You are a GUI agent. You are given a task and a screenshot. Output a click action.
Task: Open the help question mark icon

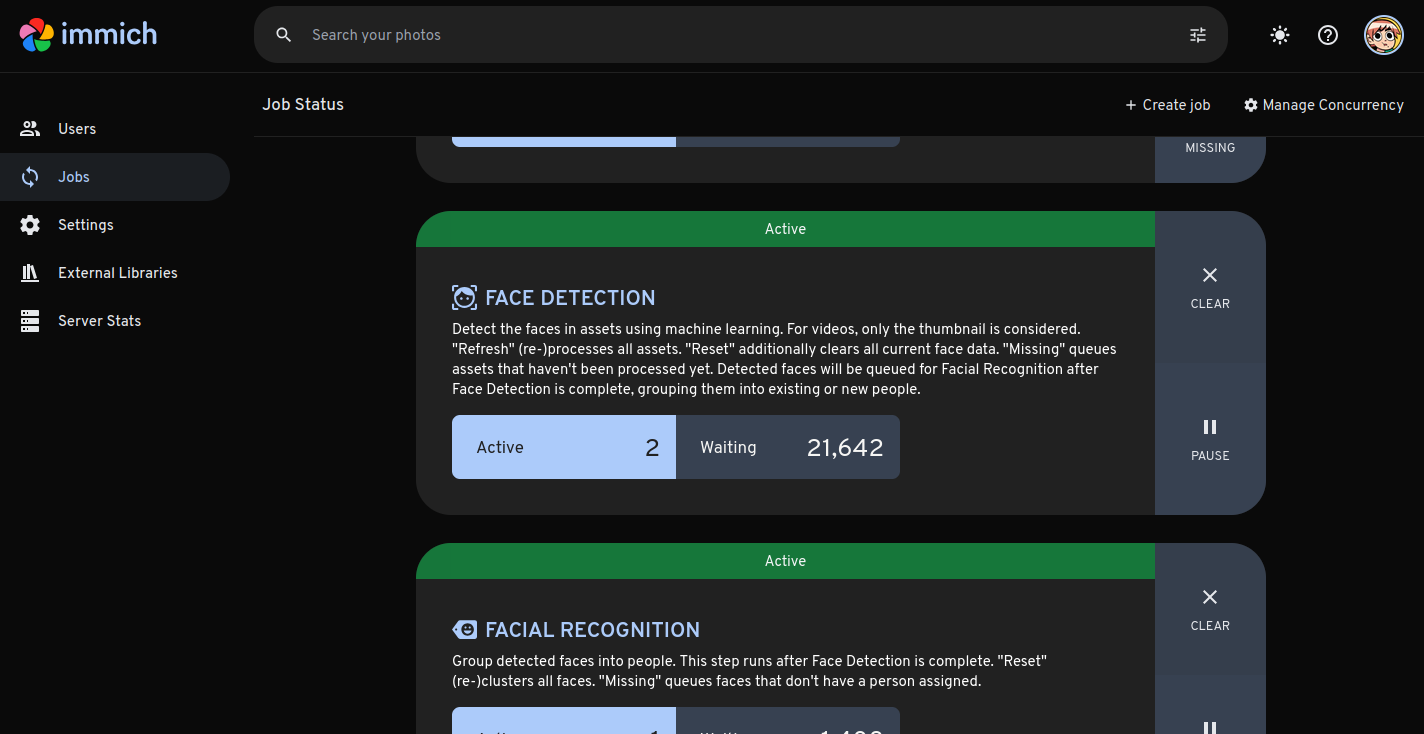(x=1328, y=35)
